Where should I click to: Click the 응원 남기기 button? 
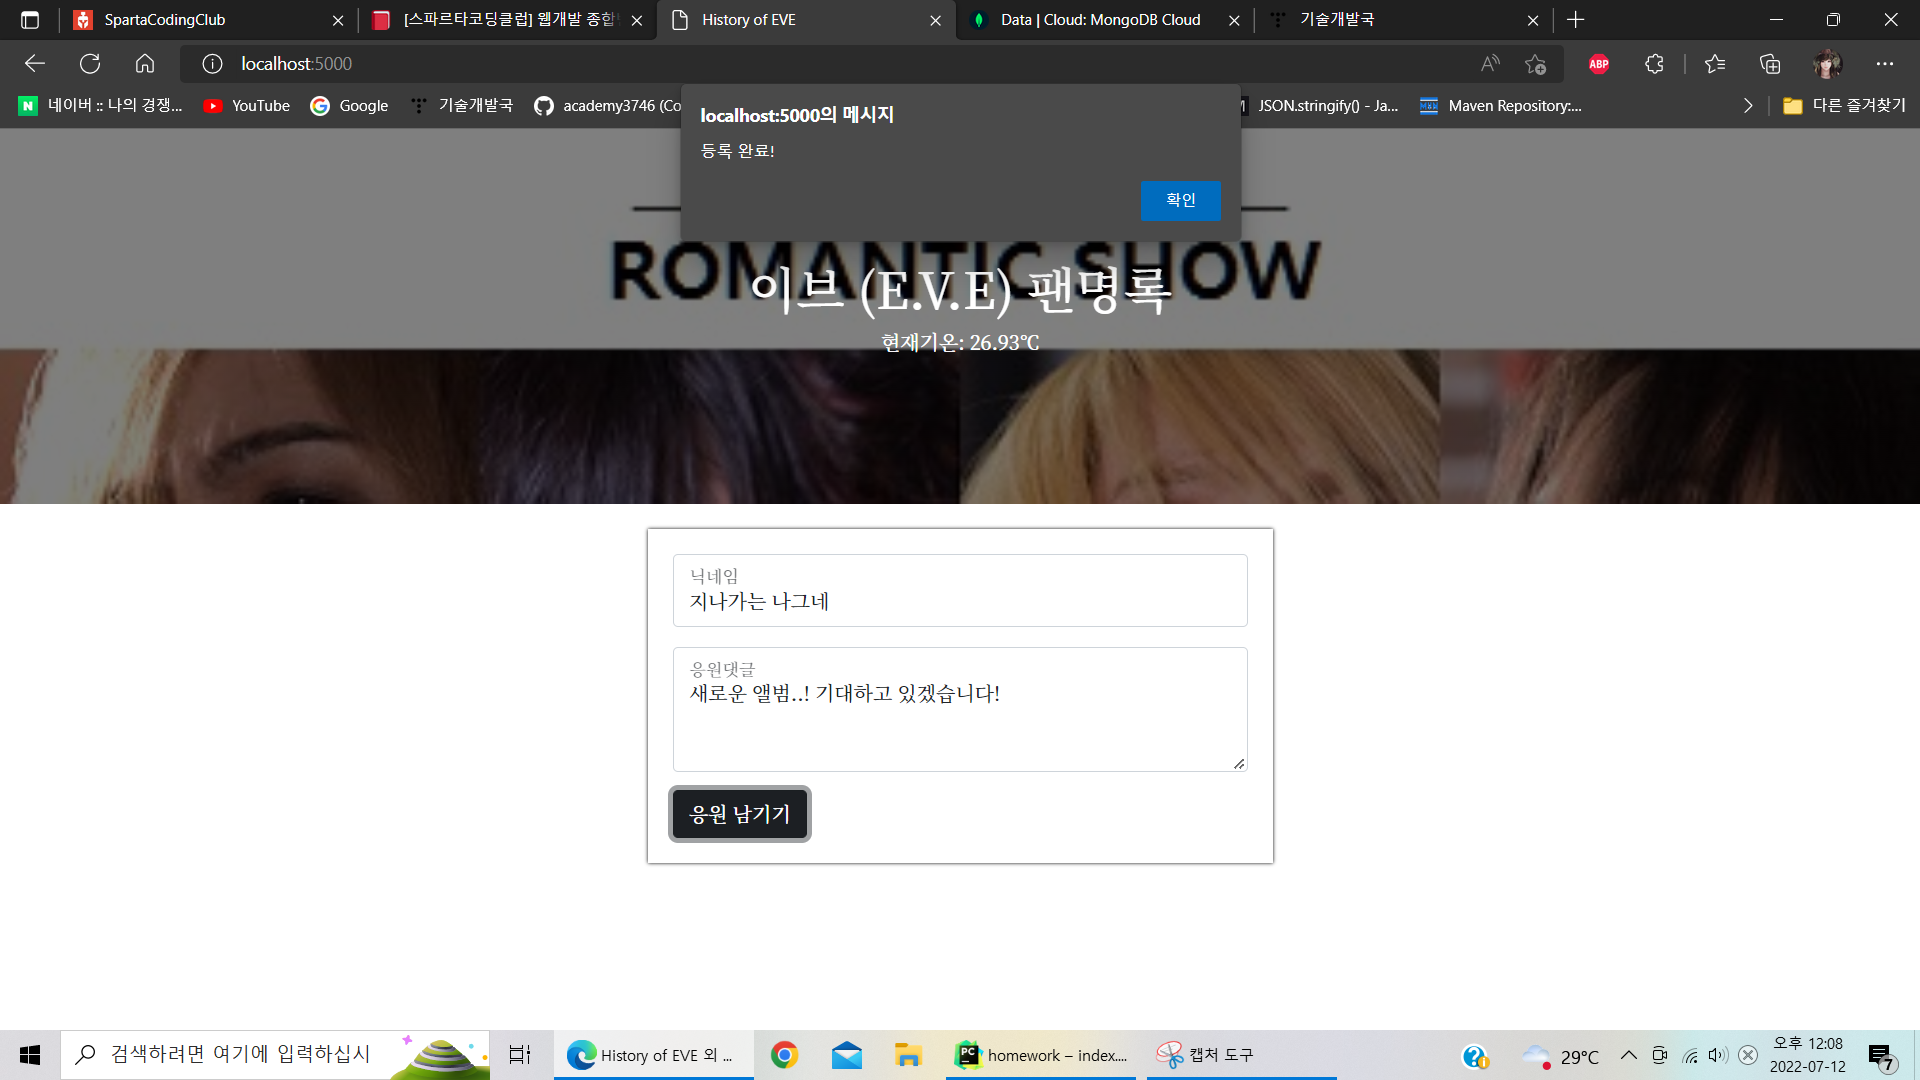(x=739, y=814)
